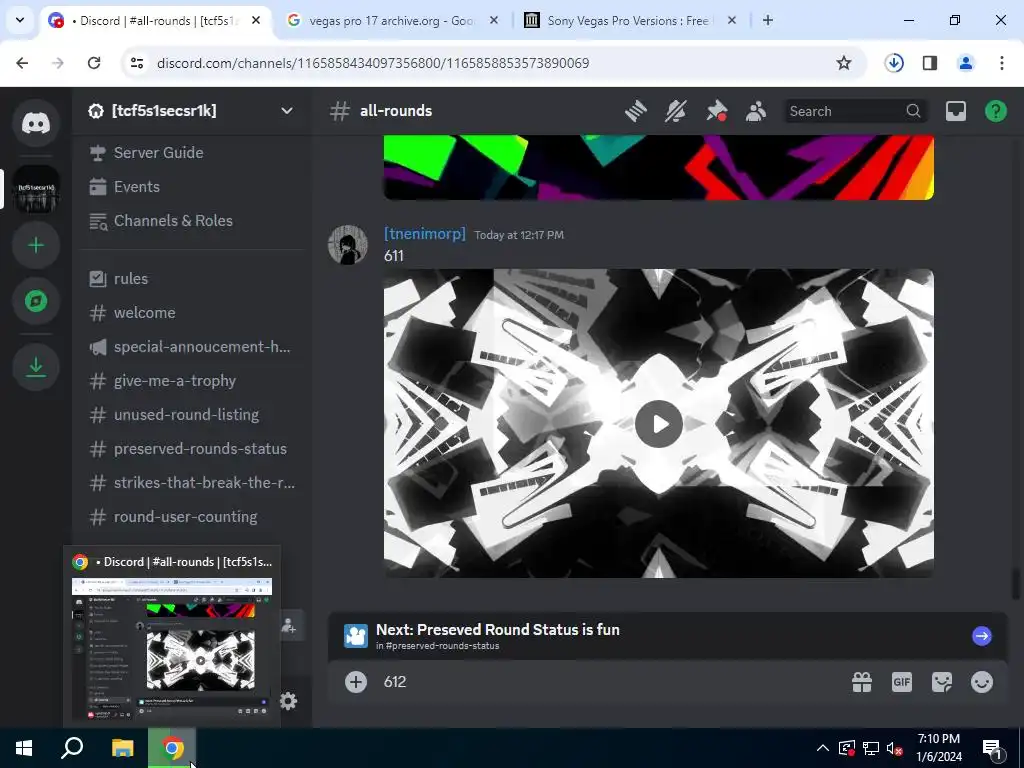The height and width of the screenshot is (768, 1024).
Task: Open Explore Discoverable Servers compass icon
Action: 36,301
